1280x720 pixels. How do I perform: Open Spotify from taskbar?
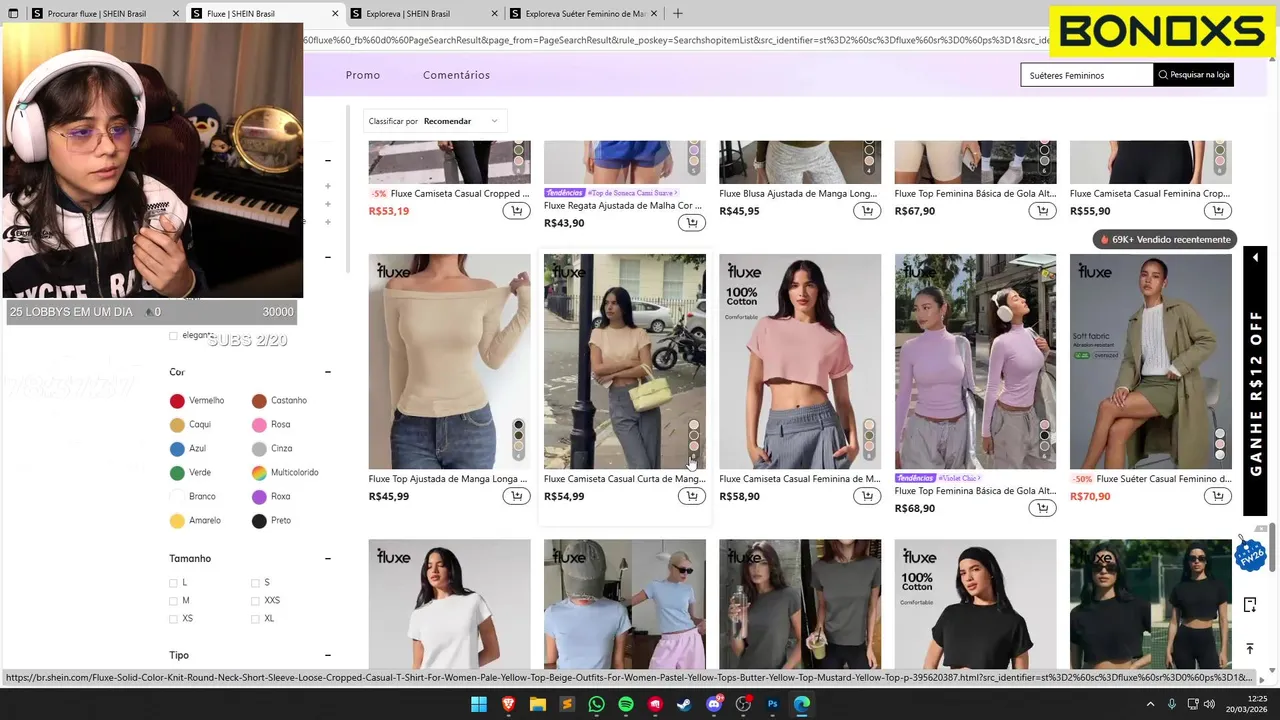(x=626, y=704)
